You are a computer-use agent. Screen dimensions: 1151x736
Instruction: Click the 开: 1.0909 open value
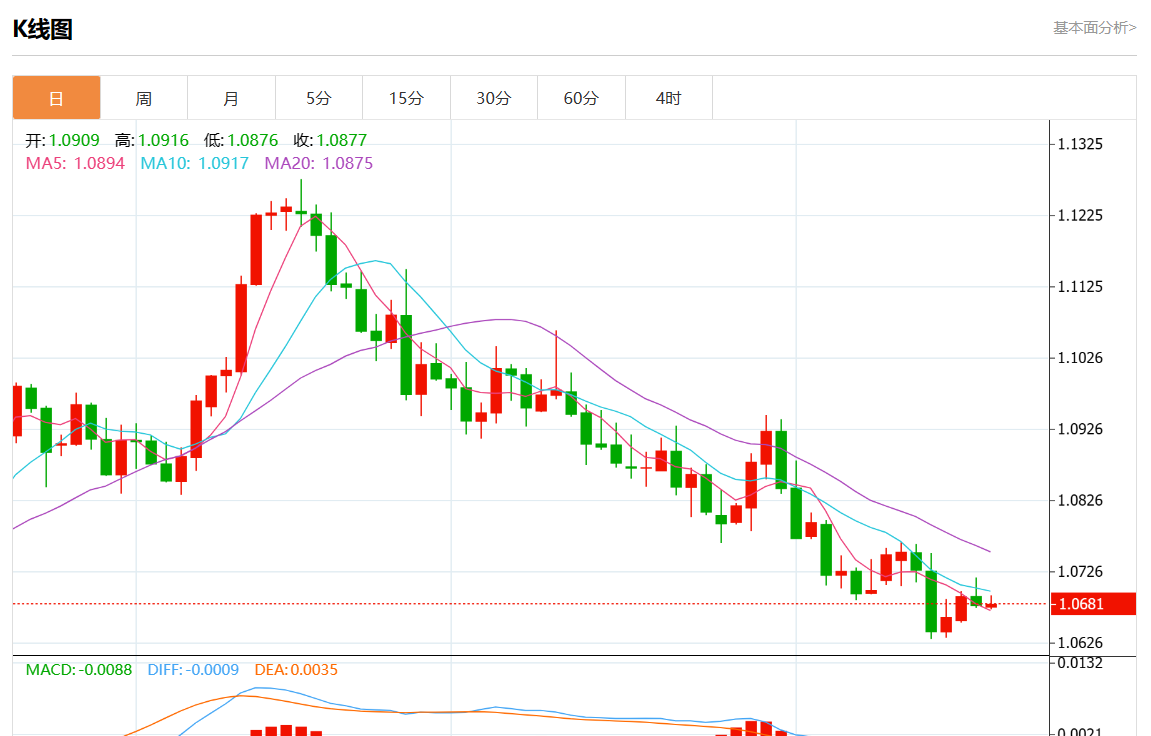tap(62, 140)
